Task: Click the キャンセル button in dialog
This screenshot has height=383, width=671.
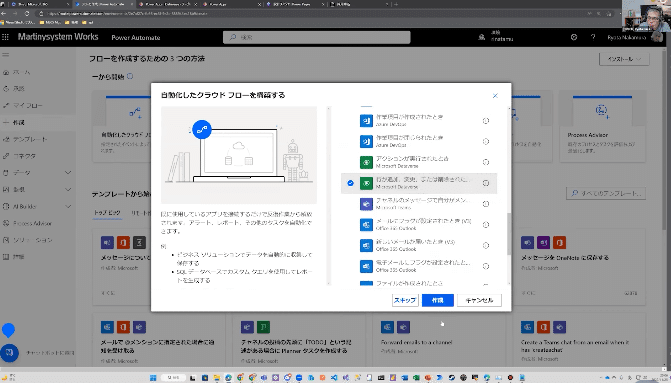Action: pos(479,300)
